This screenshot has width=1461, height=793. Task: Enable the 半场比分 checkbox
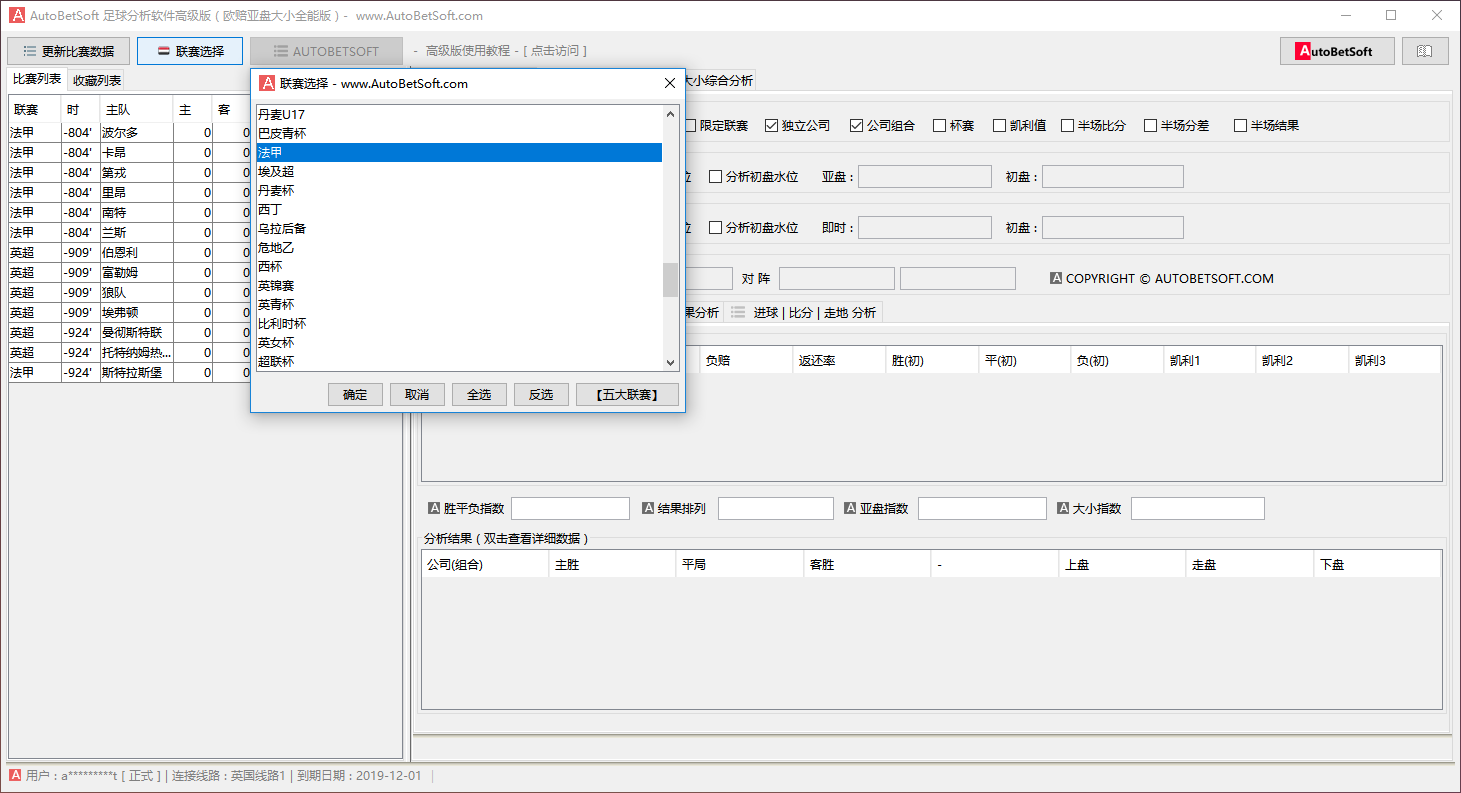click(x=1067, y=126)
